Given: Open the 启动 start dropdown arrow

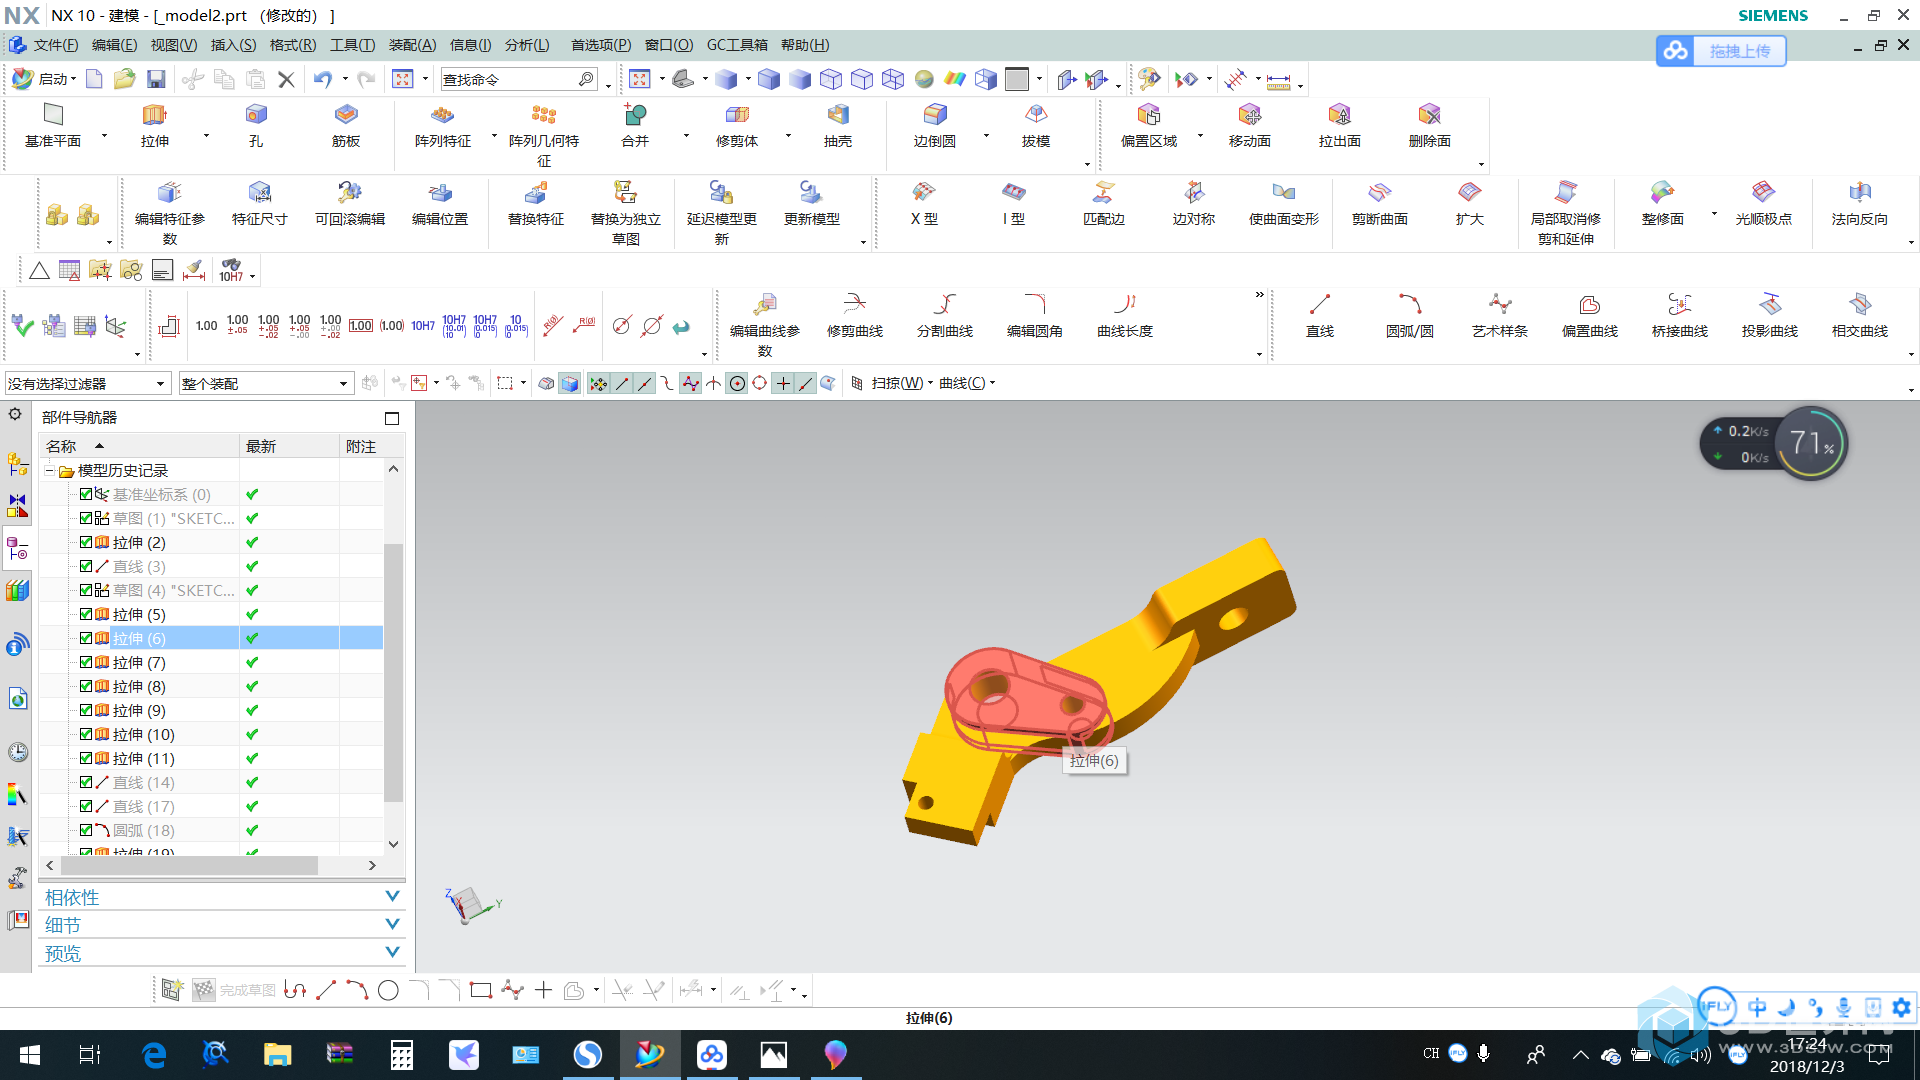Looking at the screenshot, I should pyautogui.click(x=74, y=79).
